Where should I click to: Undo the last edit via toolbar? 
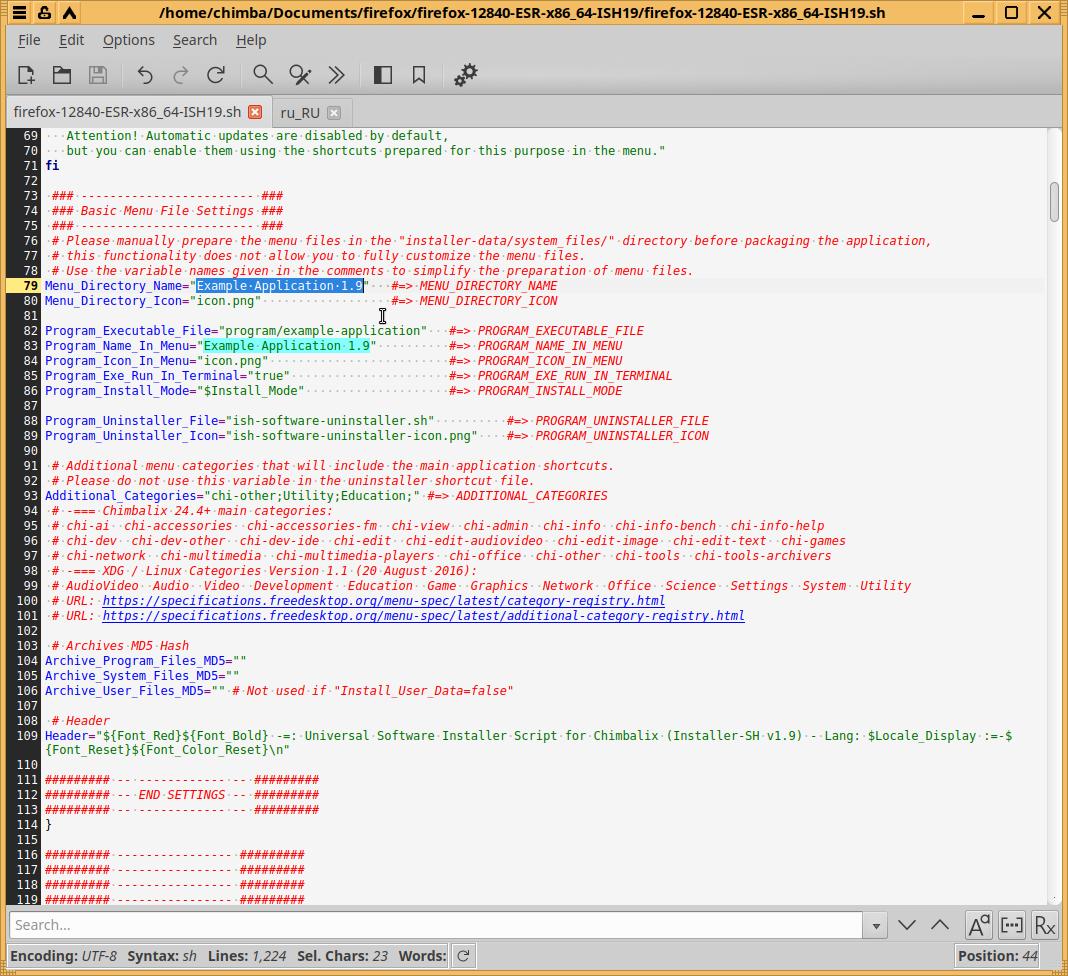pyautogui.click(x=145, y=75)
